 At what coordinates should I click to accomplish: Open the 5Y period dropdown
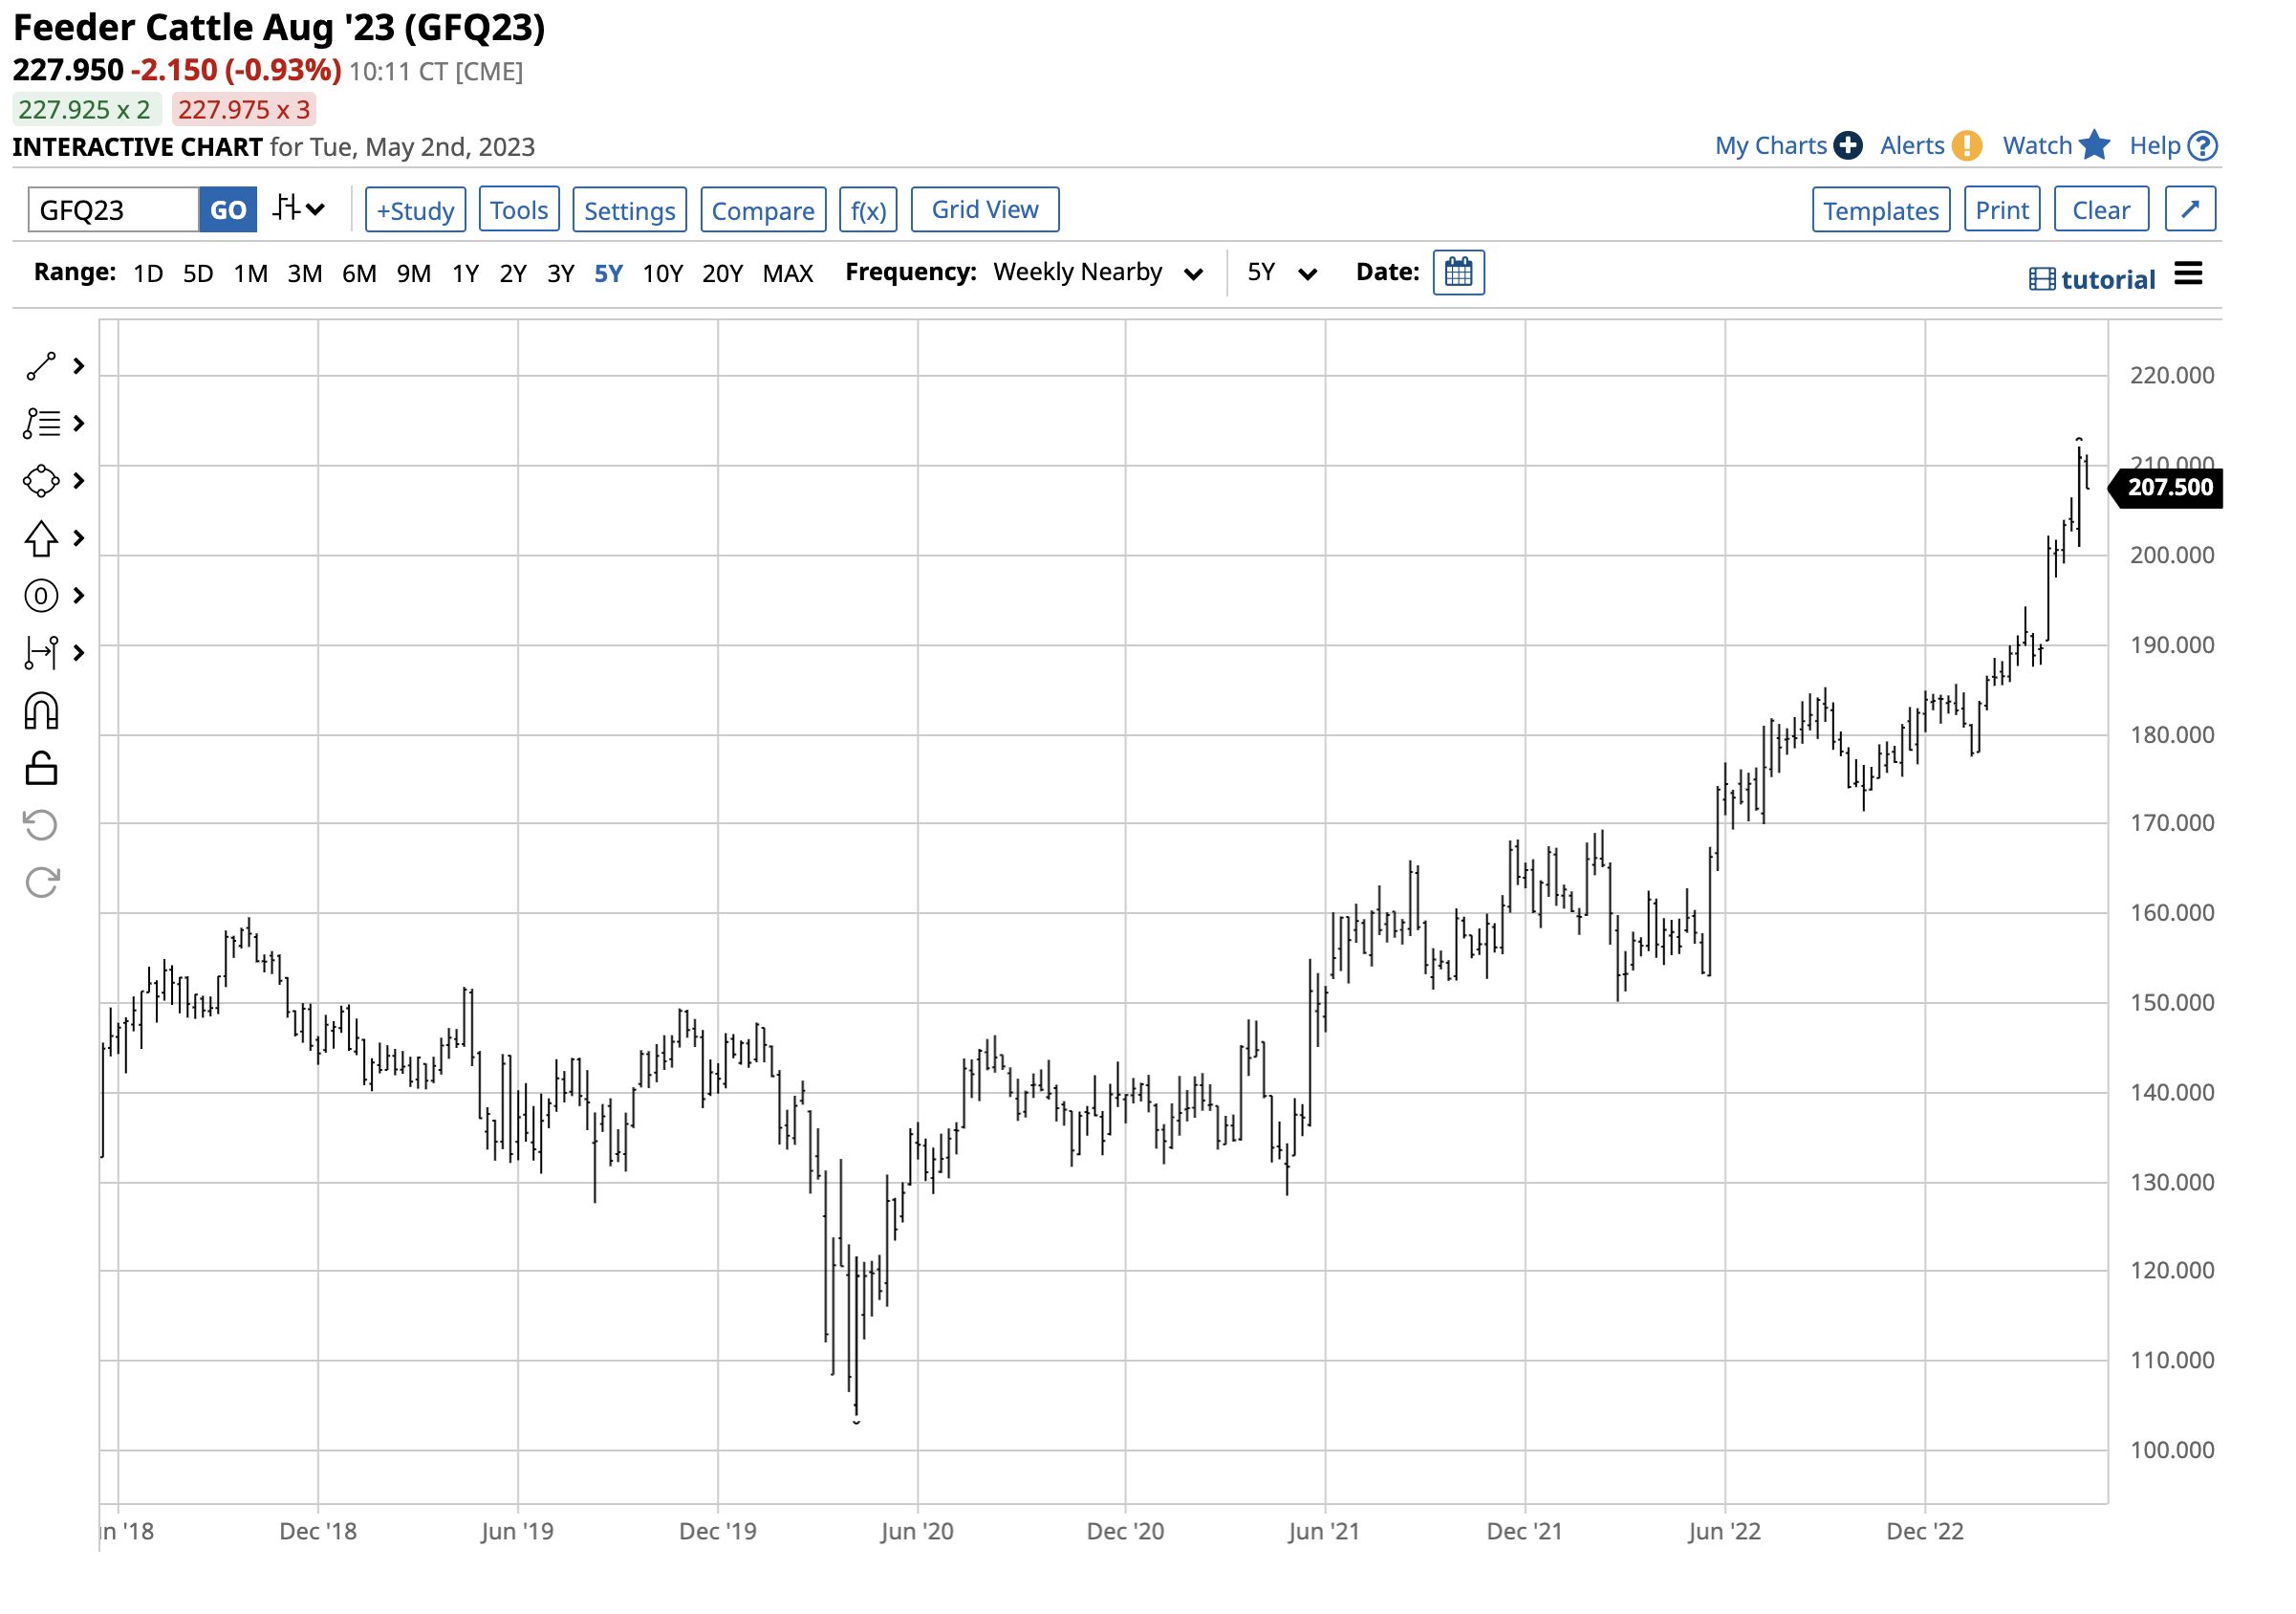[x=1281, y=273]
